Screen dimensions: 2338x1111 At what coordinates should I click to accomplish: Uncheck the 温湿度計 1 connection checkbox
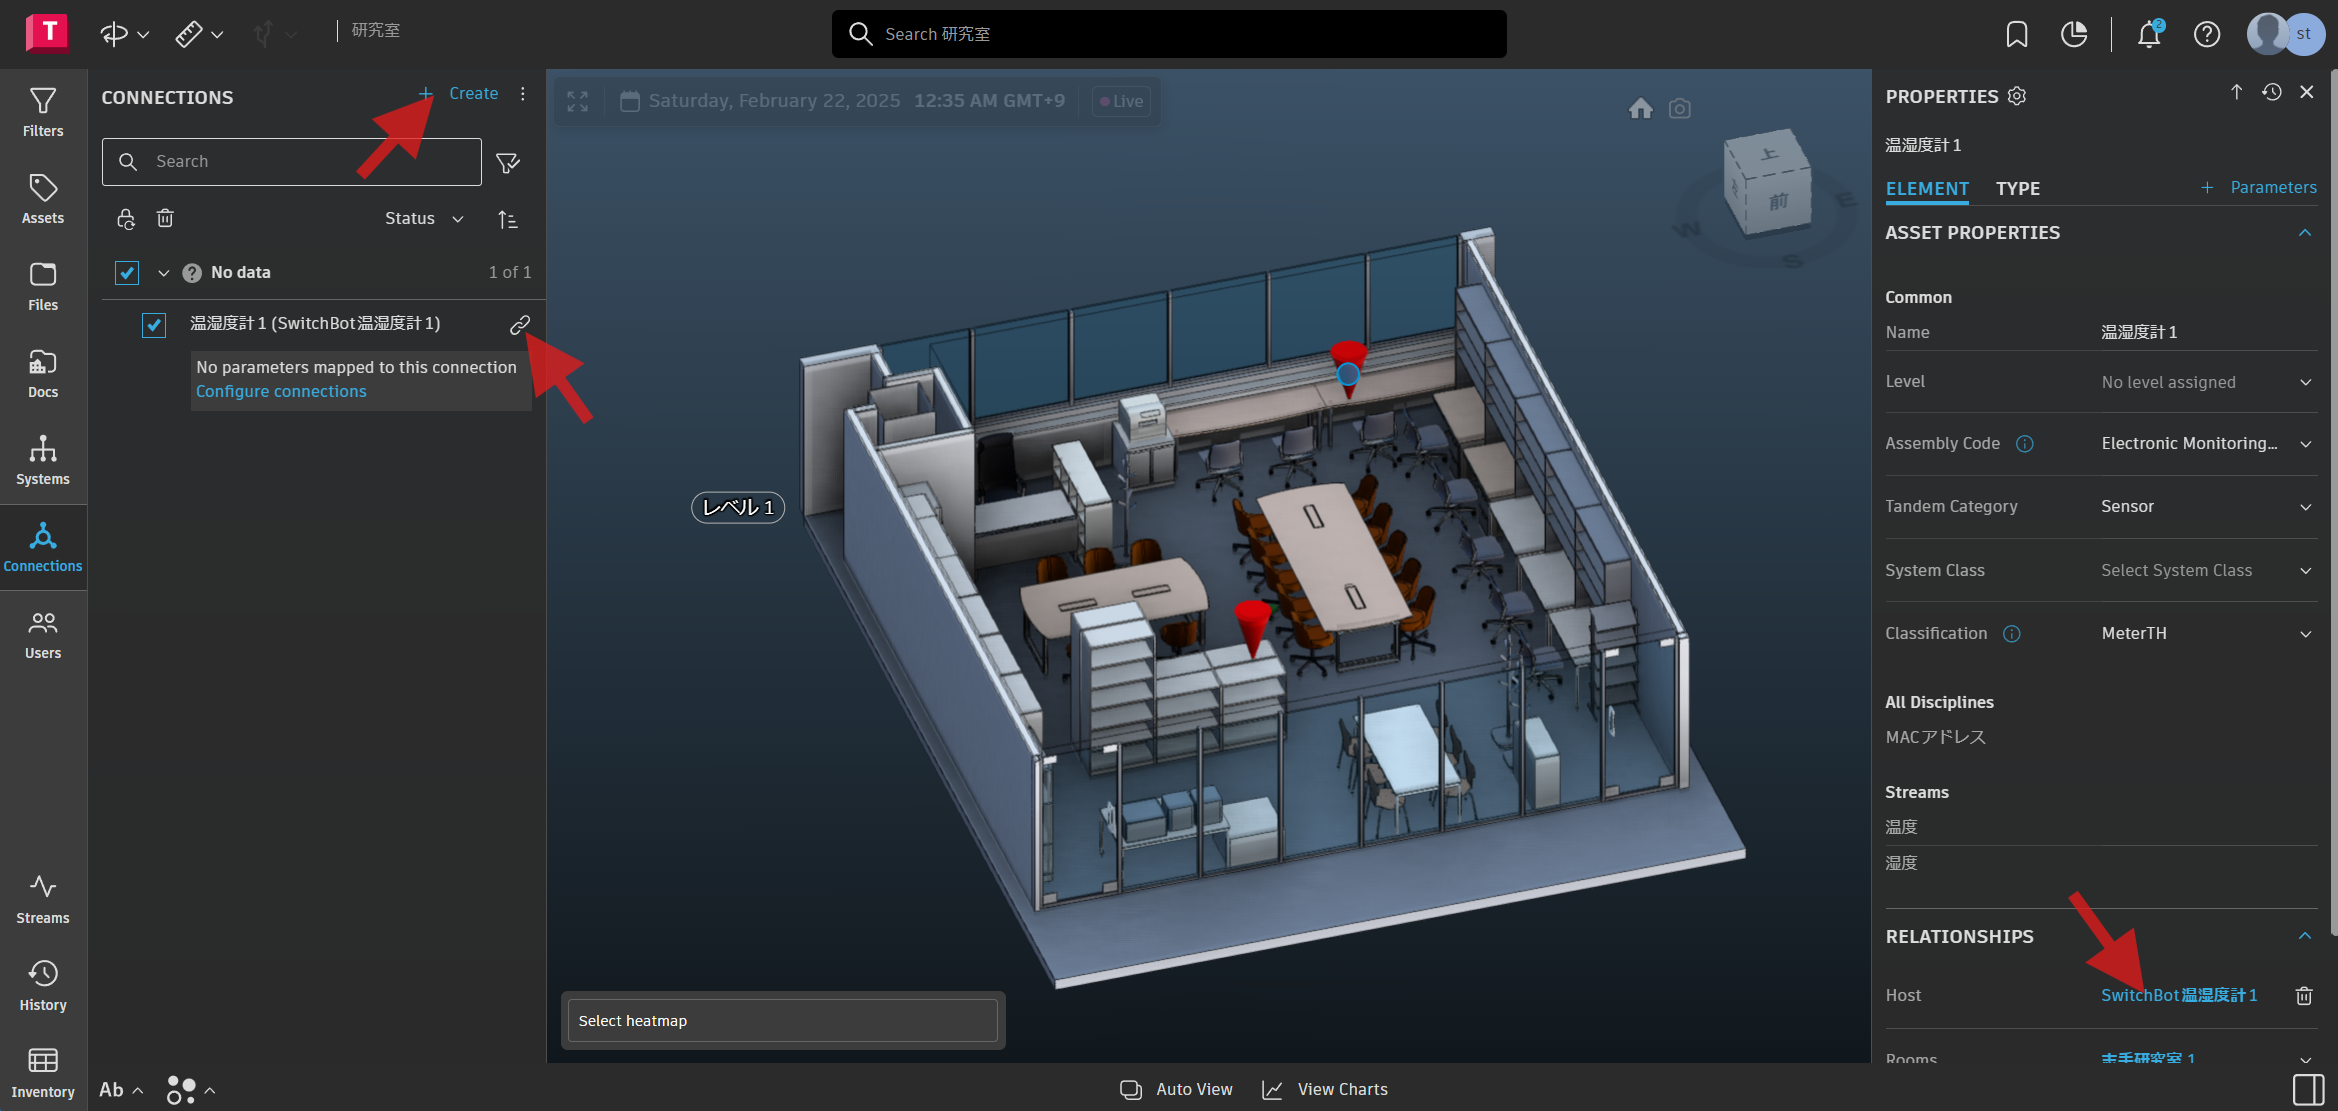pos(154,325)
